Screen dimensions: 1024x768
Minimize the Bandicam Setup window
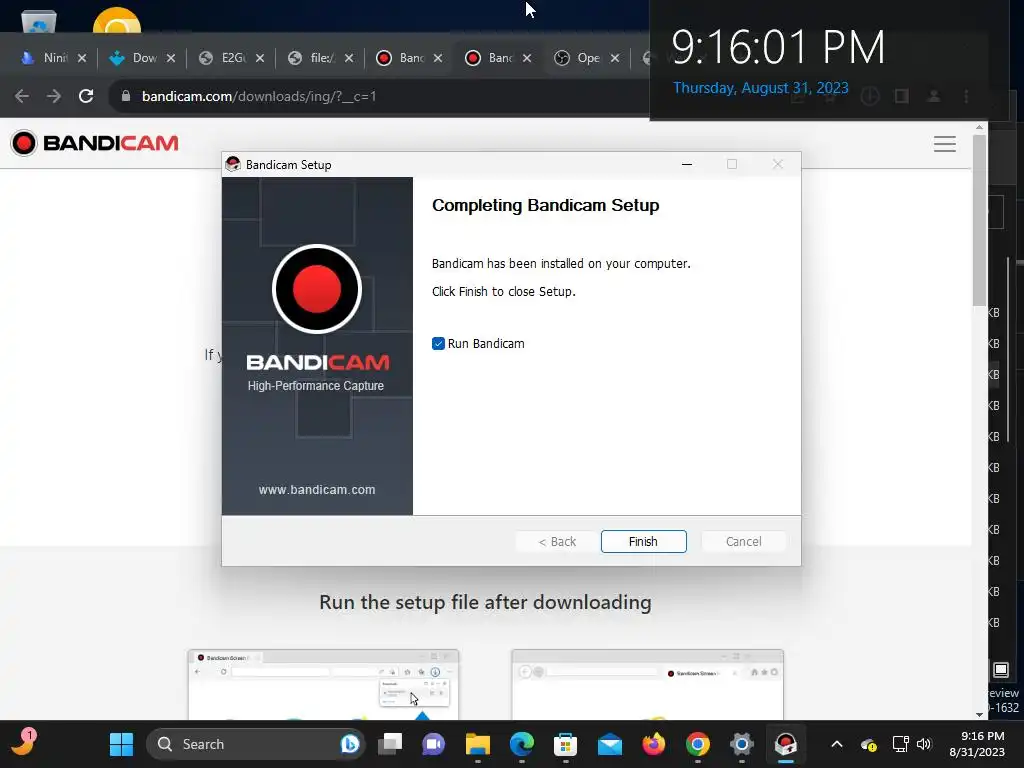point(686,165)
